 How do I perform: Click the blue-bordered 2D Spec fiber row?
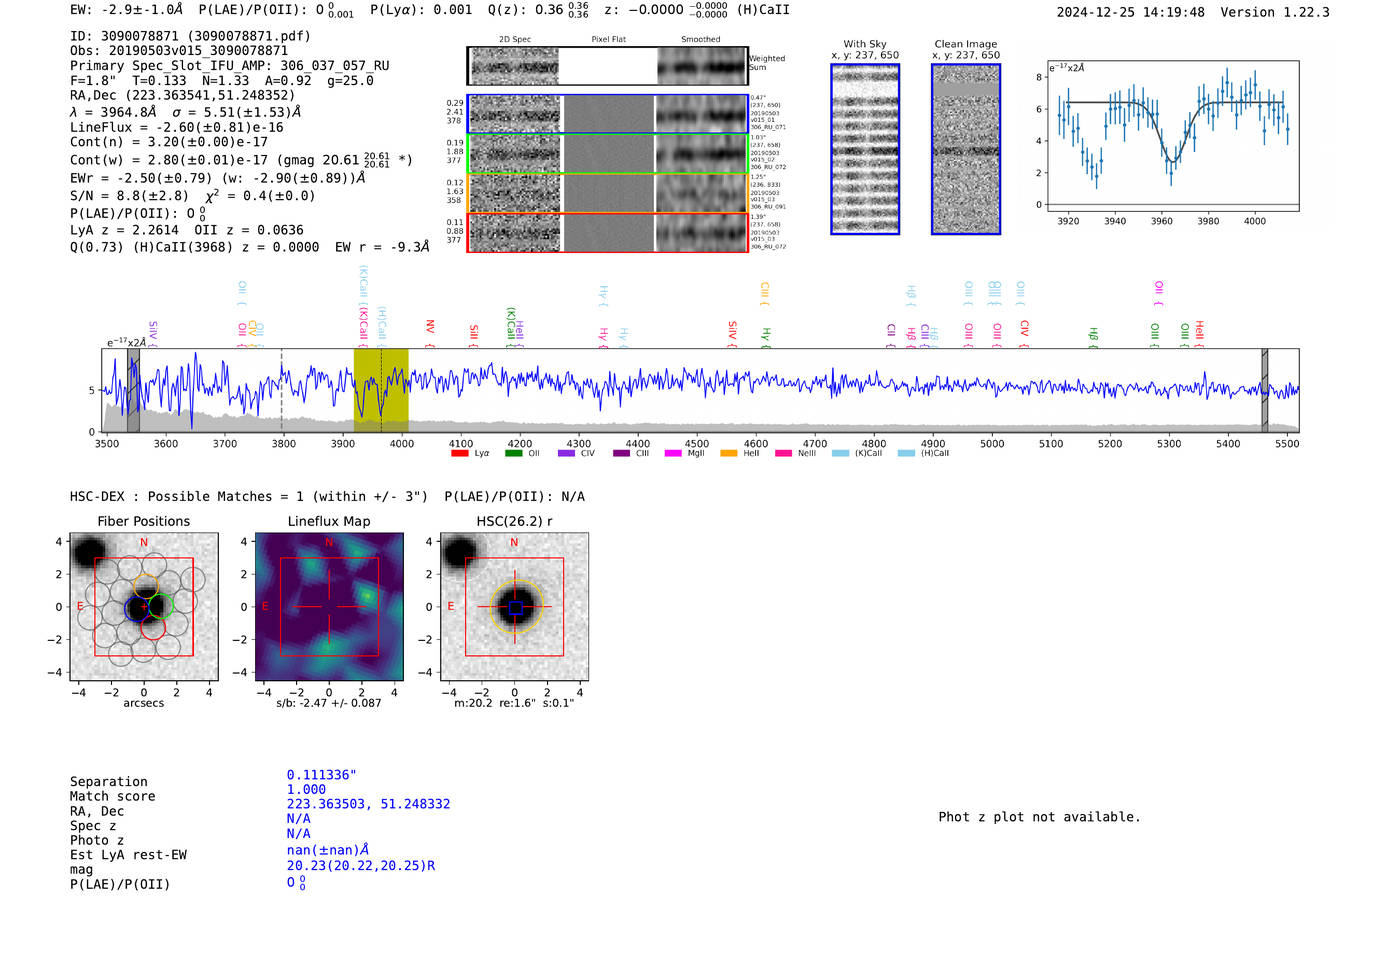[x=515, y=114]
